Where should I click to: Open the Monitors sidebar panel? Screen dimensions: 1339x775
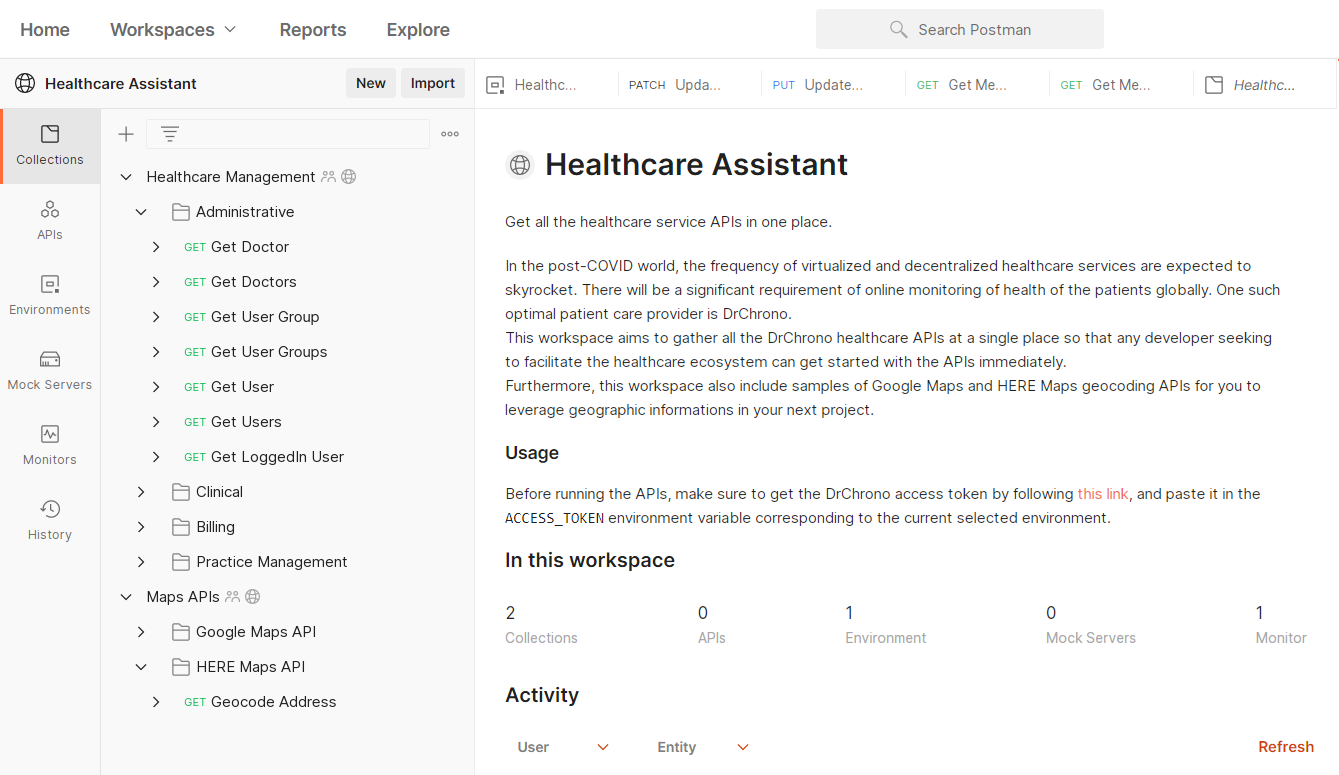(50, 446)
